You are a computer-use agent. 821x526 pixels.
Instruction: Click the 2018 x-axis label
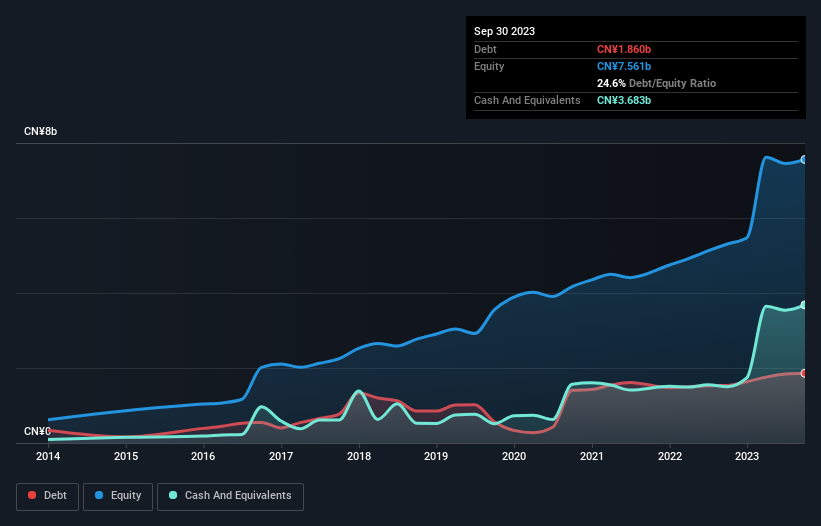point(359,456)
